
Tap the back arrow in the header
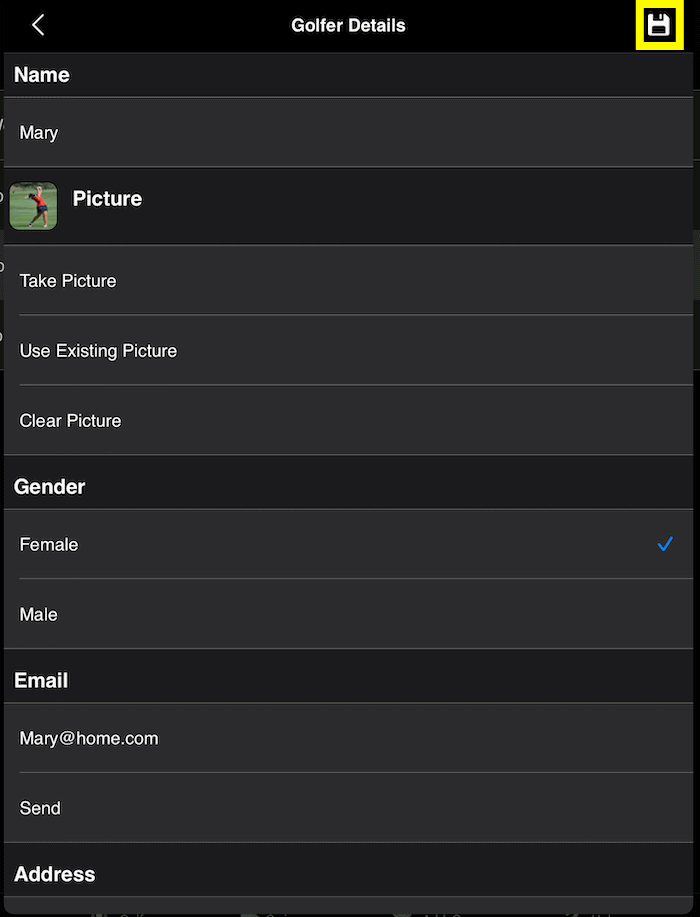[x=38, y=25]
